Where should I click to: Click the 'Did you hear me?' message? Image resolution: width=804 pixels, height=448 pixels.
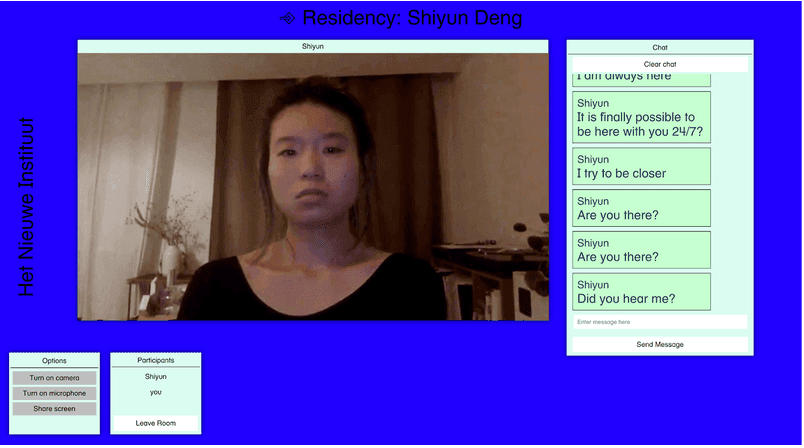click(641, 291)
